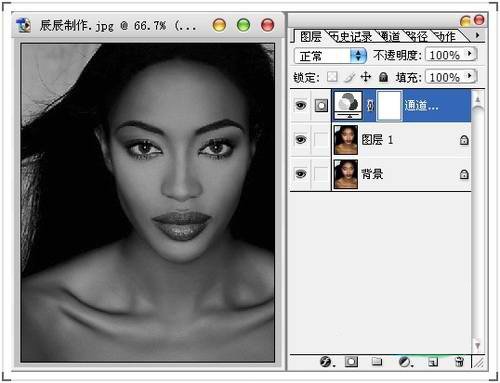
Task: Toggle lock all padlock icon
Action: (x=383, y=77)
